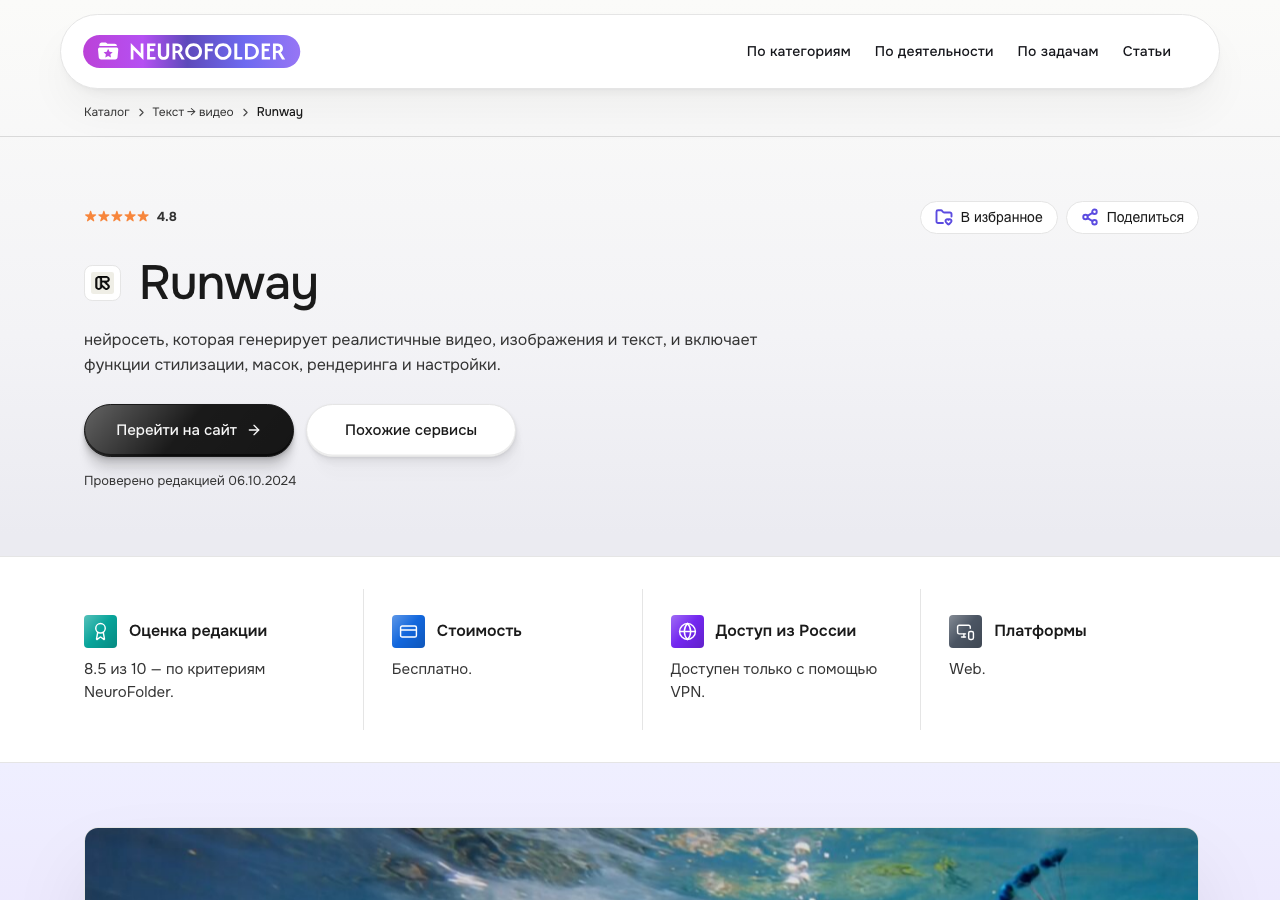Viewport: 1280px width, 900px height.
Task: Click the chevron after Каталог breadcrumb
Action: pos(141,112)
